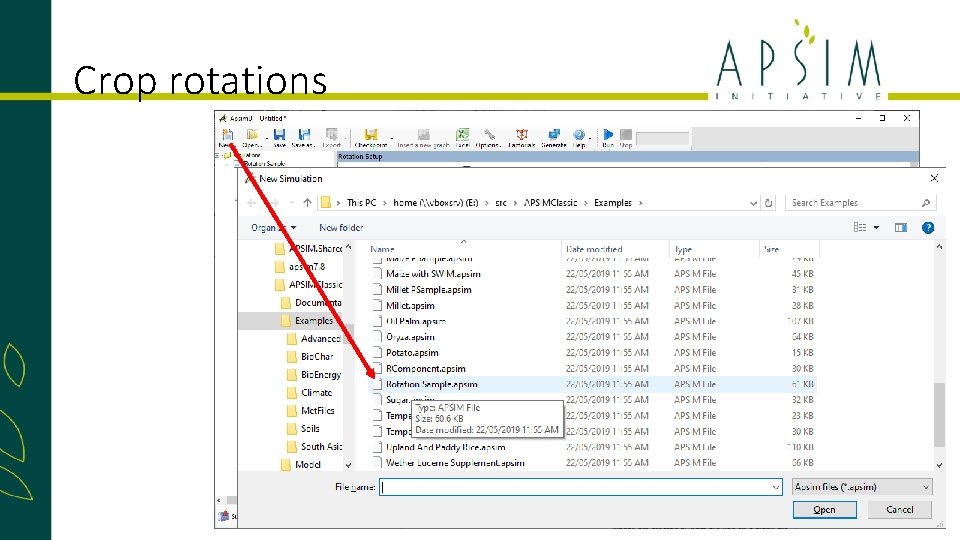
Task: Expand the address bar history dropdown
Action: click(754, 203)
